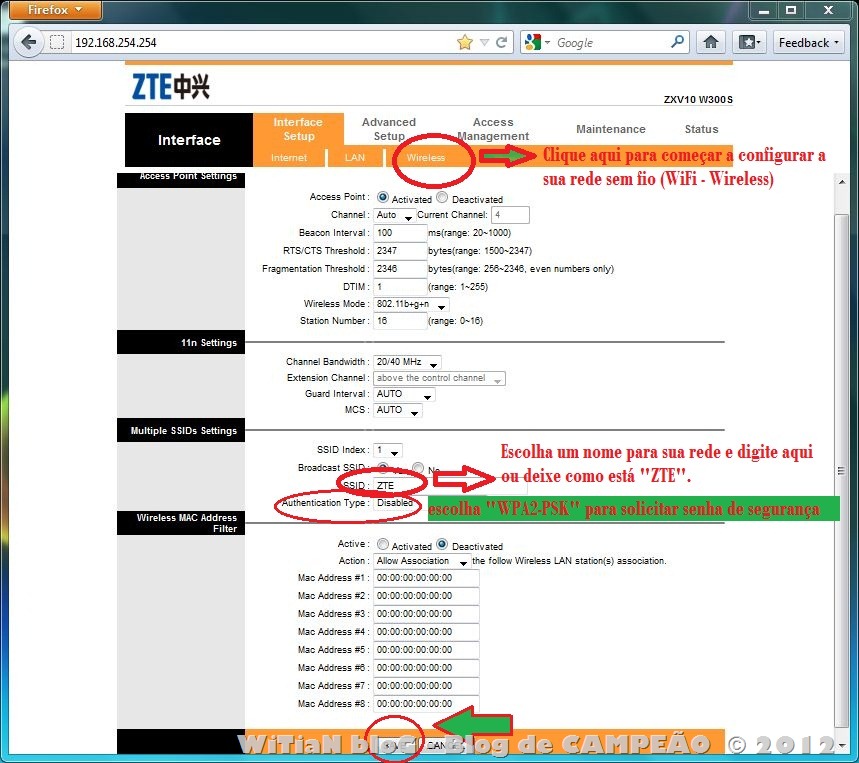Open the Feedback dropdown button
Viewport: 859px width, 763px height.
(x=808, y=42)
